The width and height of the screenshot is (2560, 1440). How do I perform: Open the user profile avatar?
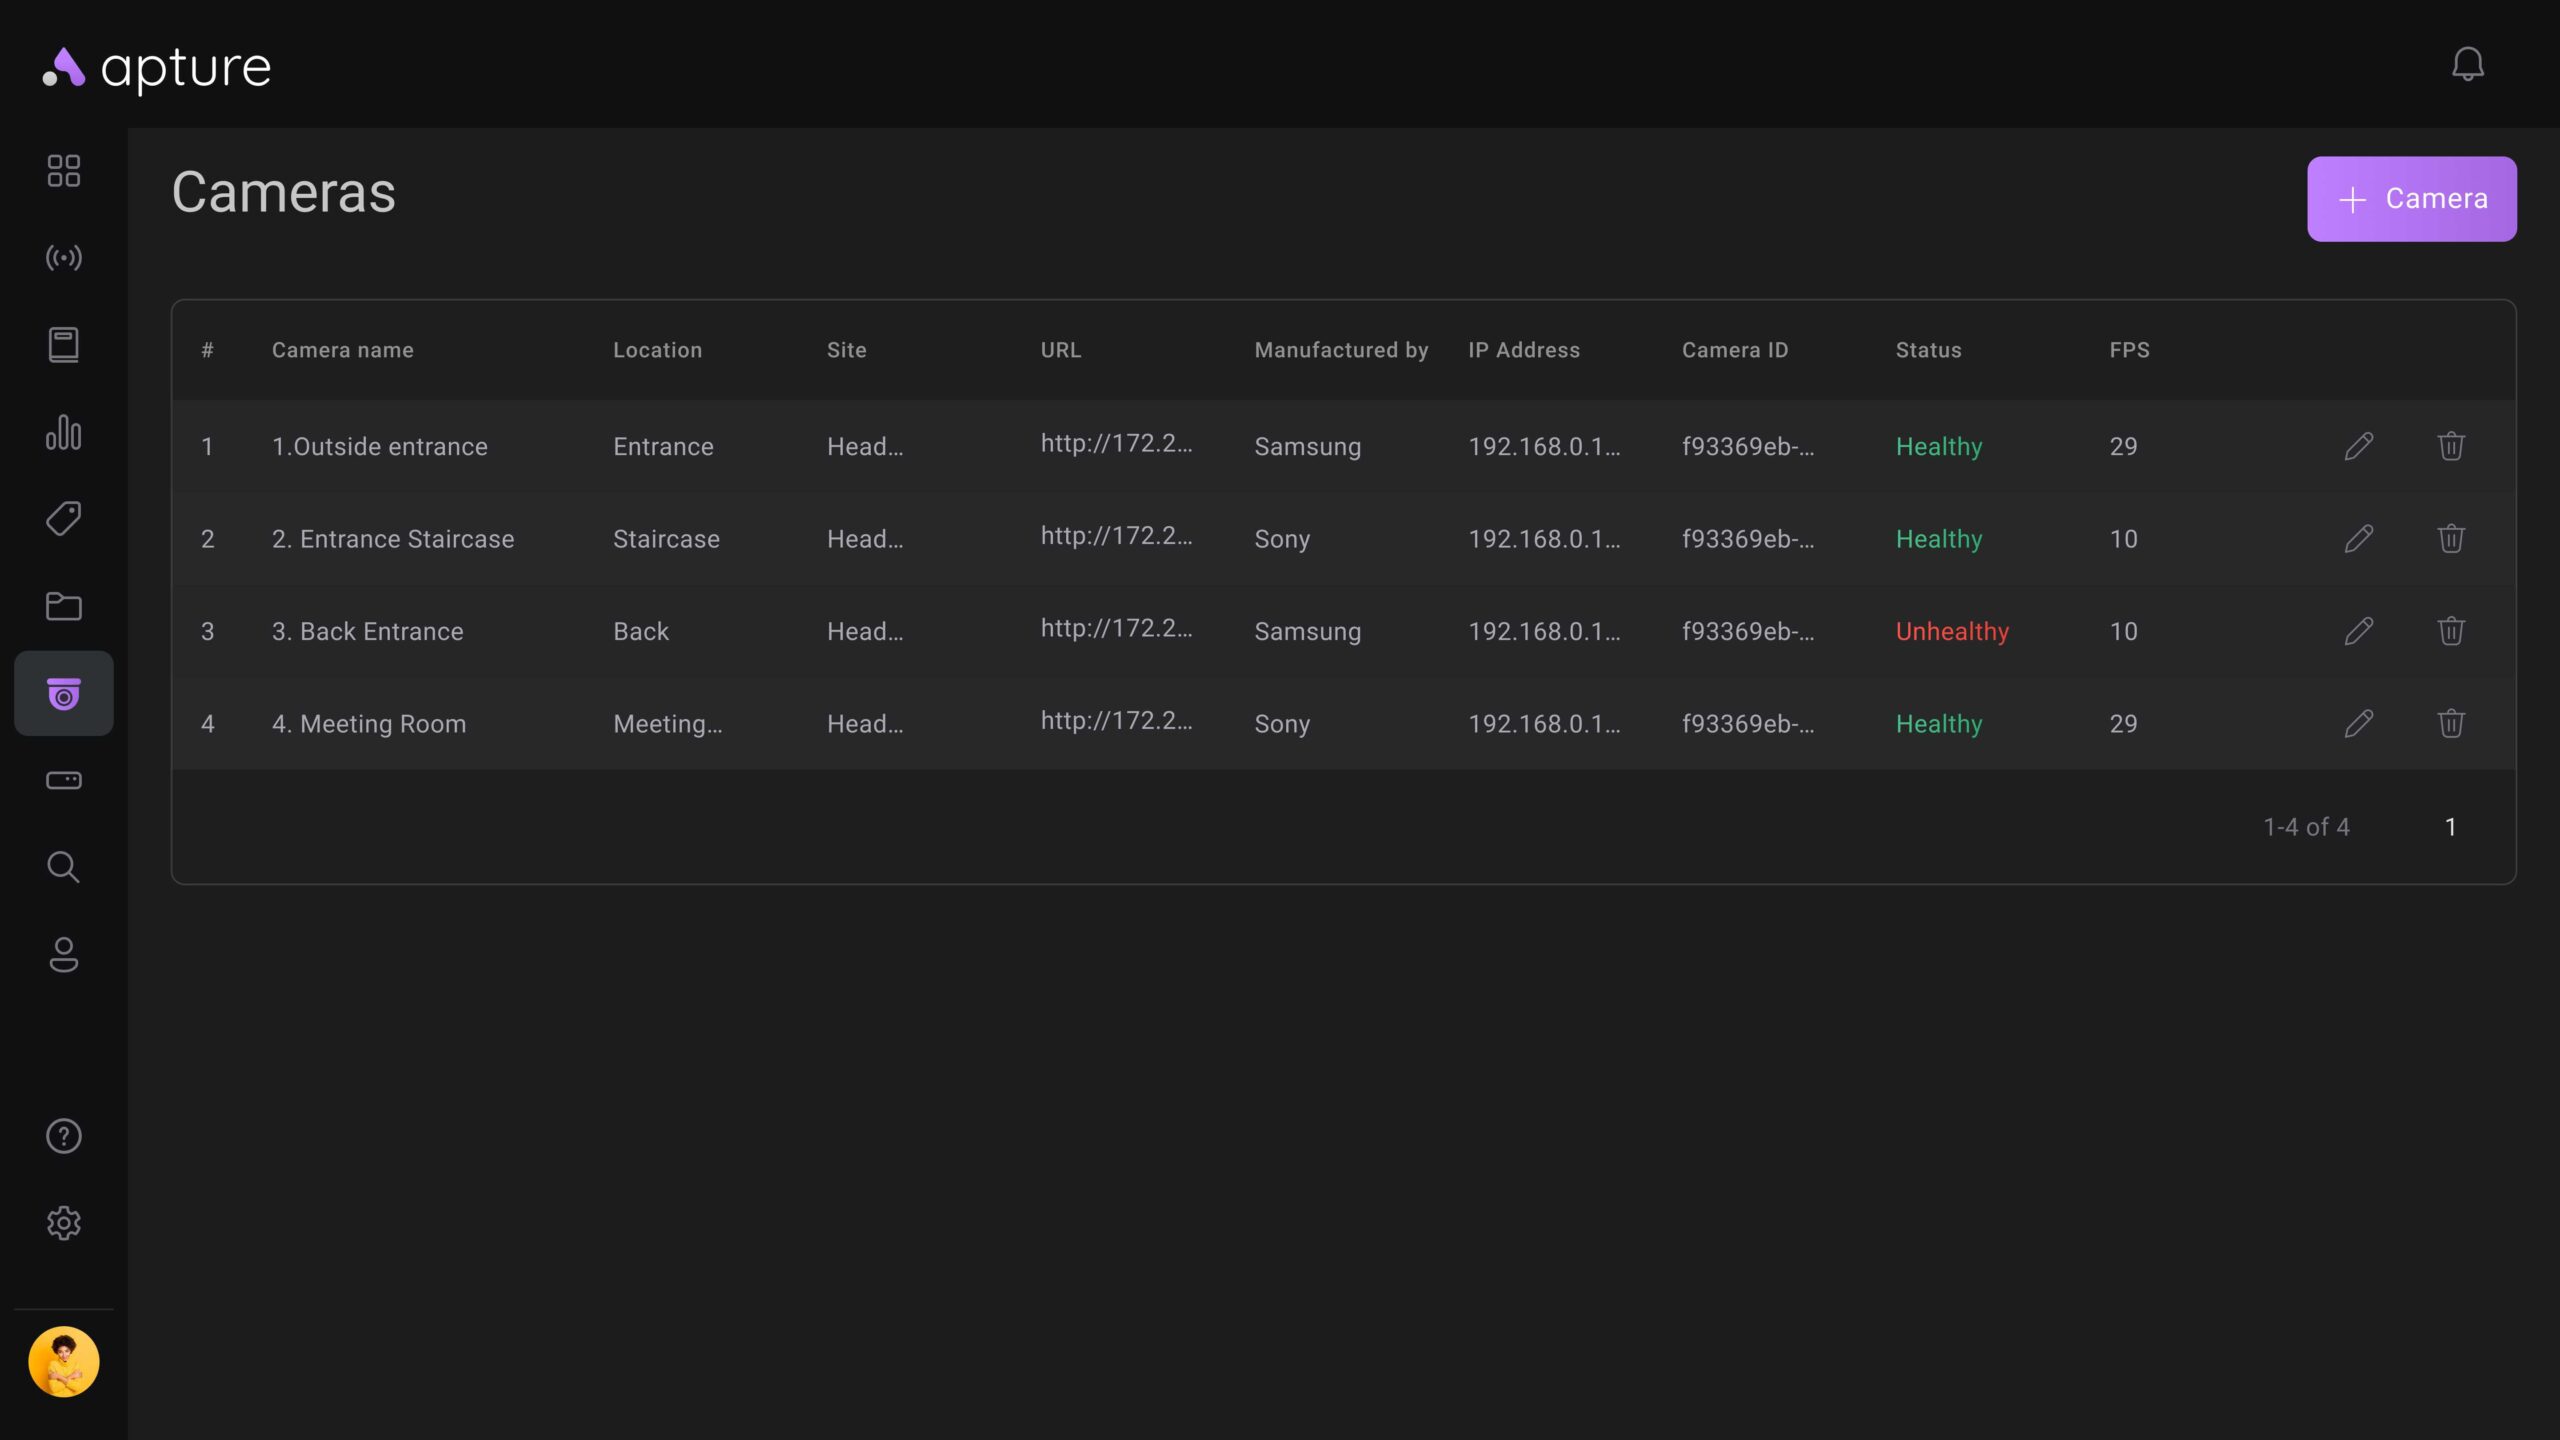point(64,1362)
